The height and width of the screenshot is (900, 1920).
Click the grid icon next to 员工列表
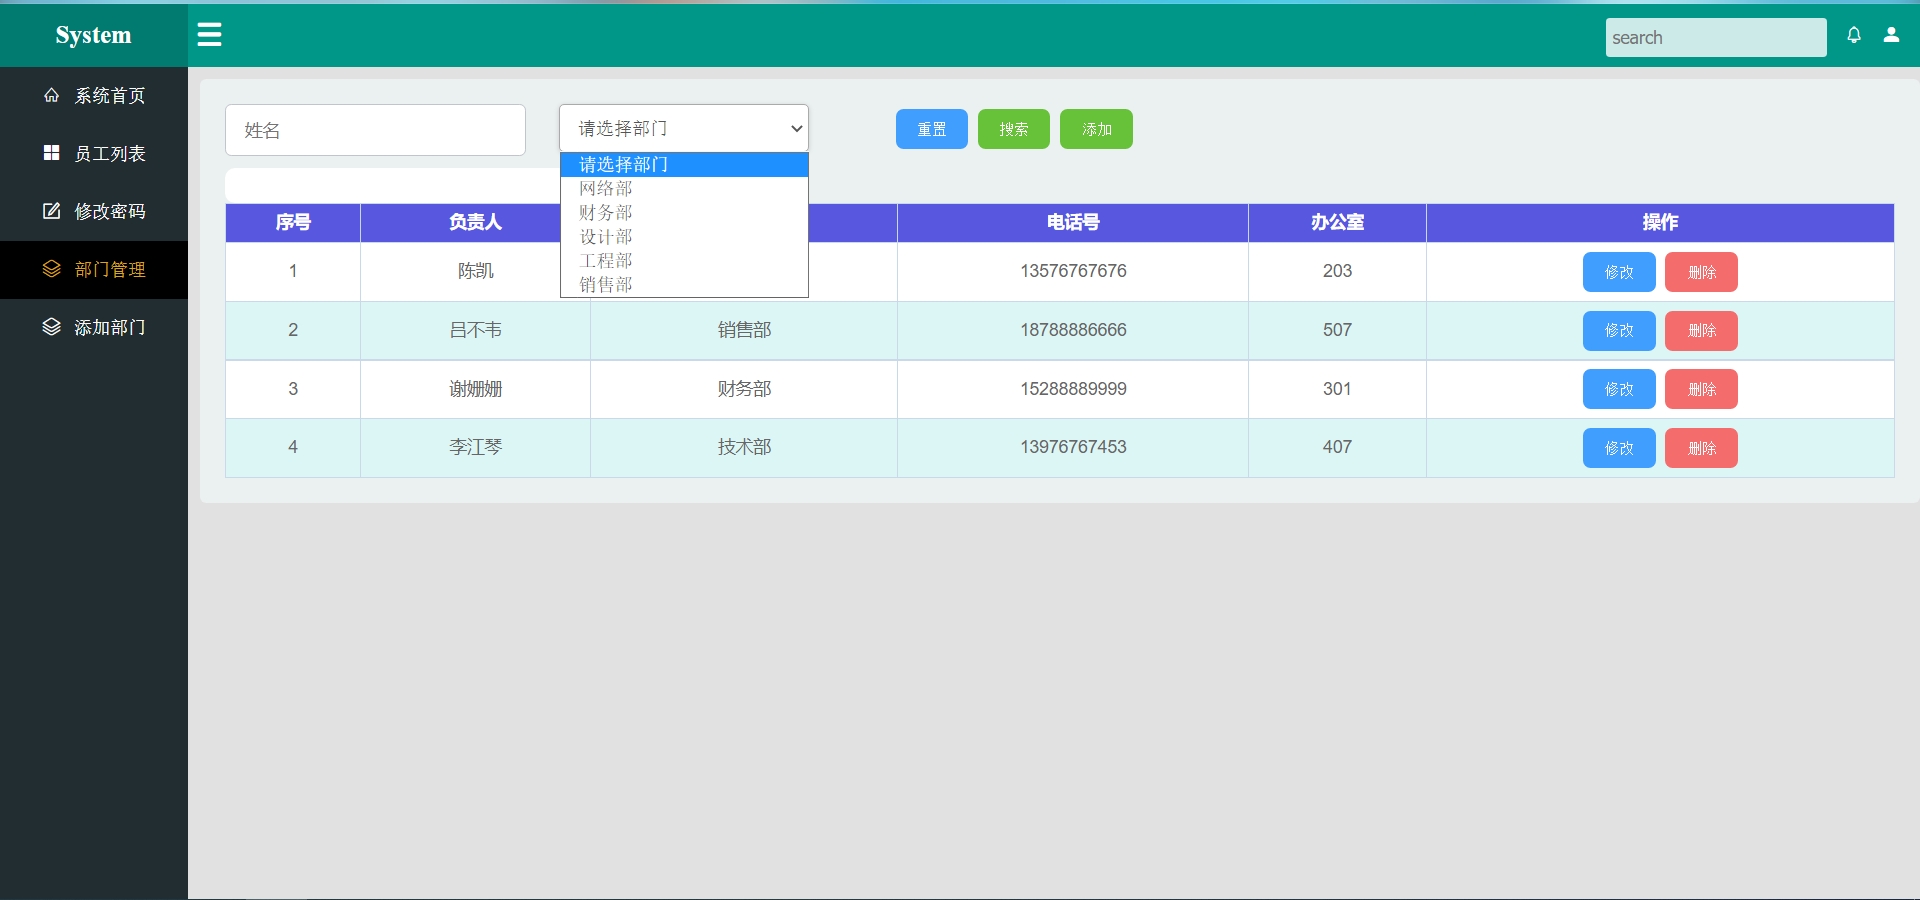pos(51,153)
